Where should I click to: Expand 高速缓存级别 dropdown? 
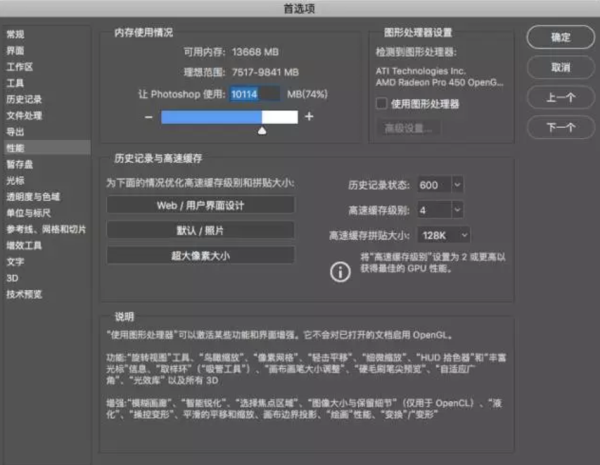(457, 210)
